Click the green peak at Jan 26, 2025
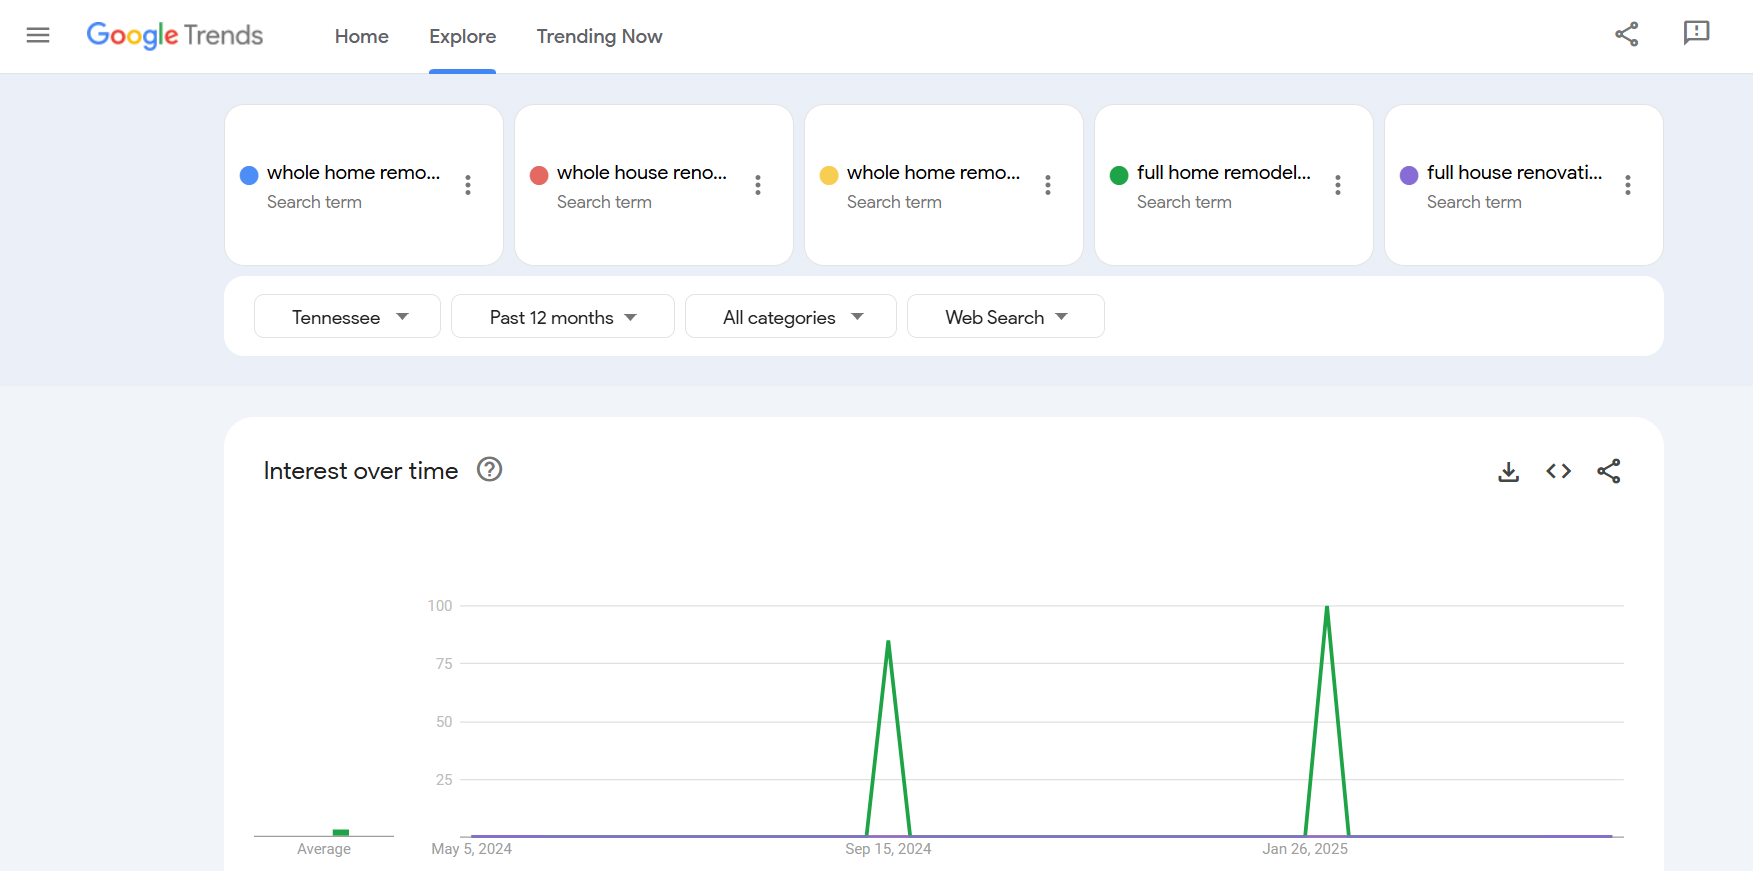This screenshot has height=871, width=1753. (x=1327, y=608)
